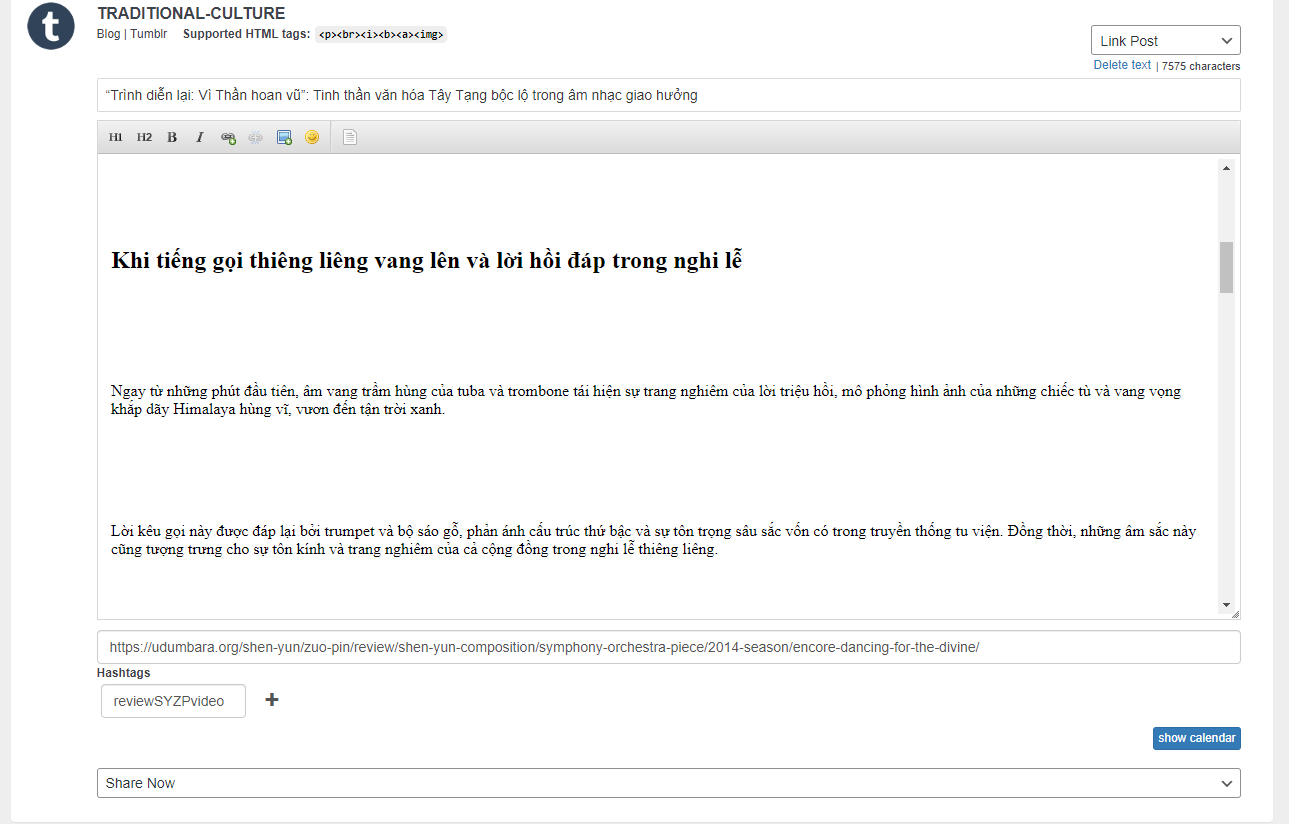
Task: Click the Tumblr blog avatar icon
Action: (x=51, y=26)
